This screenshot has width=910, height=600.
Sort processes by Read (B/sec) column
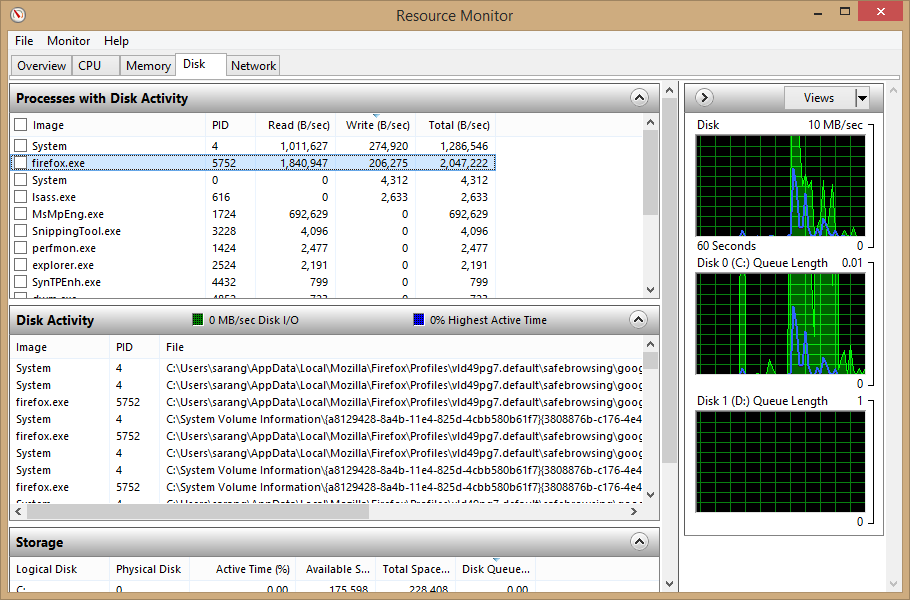point(295,125)
